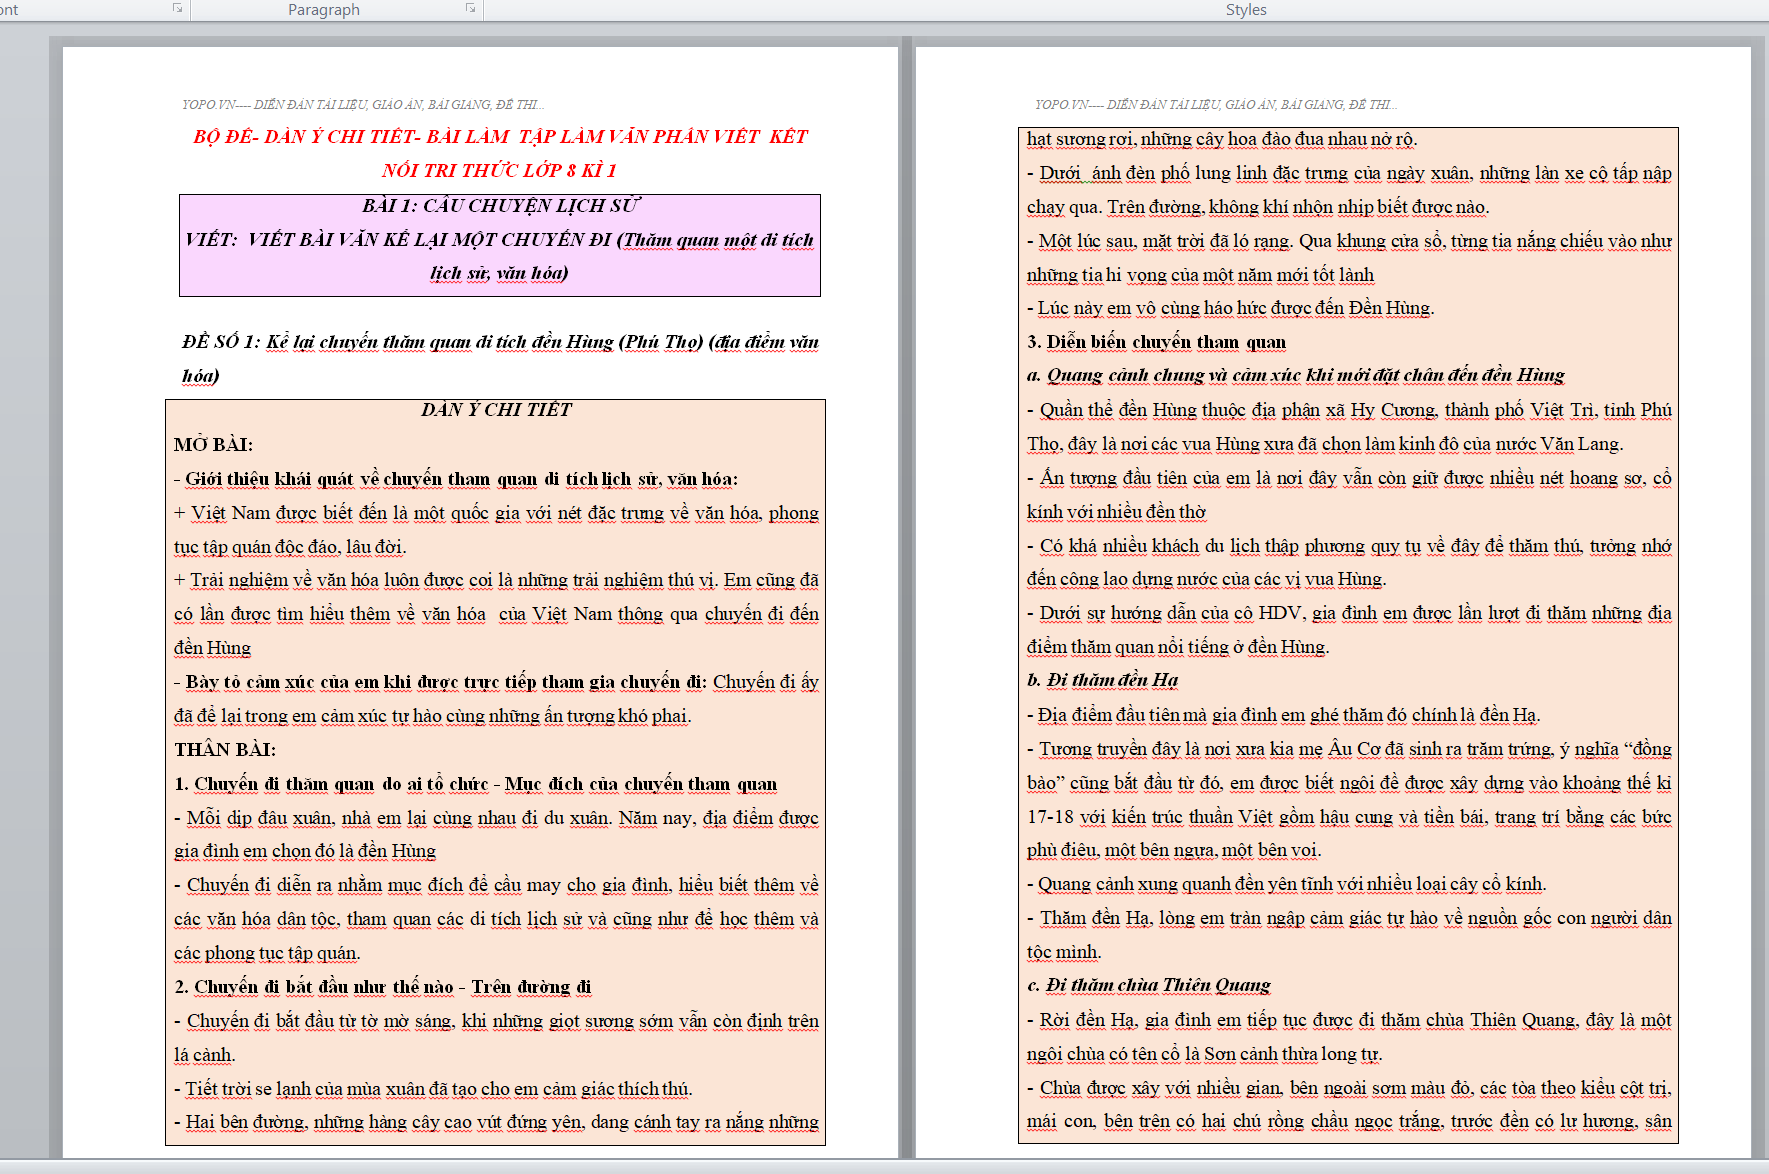Click the YOPO.VN header on the second page
Screen dimensions: 1769x1174
pyautogui.click(x=1216, y=104)
